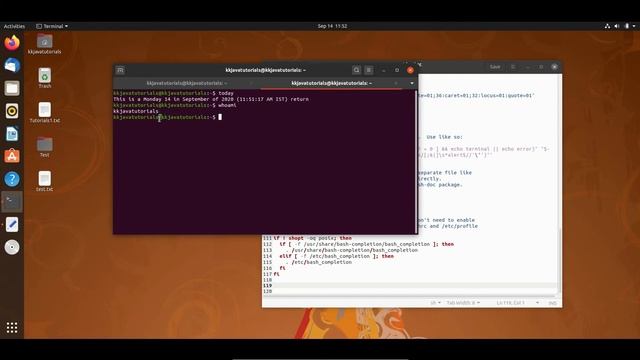Switch to the first terminal tab
640x360 pixels.
(187, 83)
